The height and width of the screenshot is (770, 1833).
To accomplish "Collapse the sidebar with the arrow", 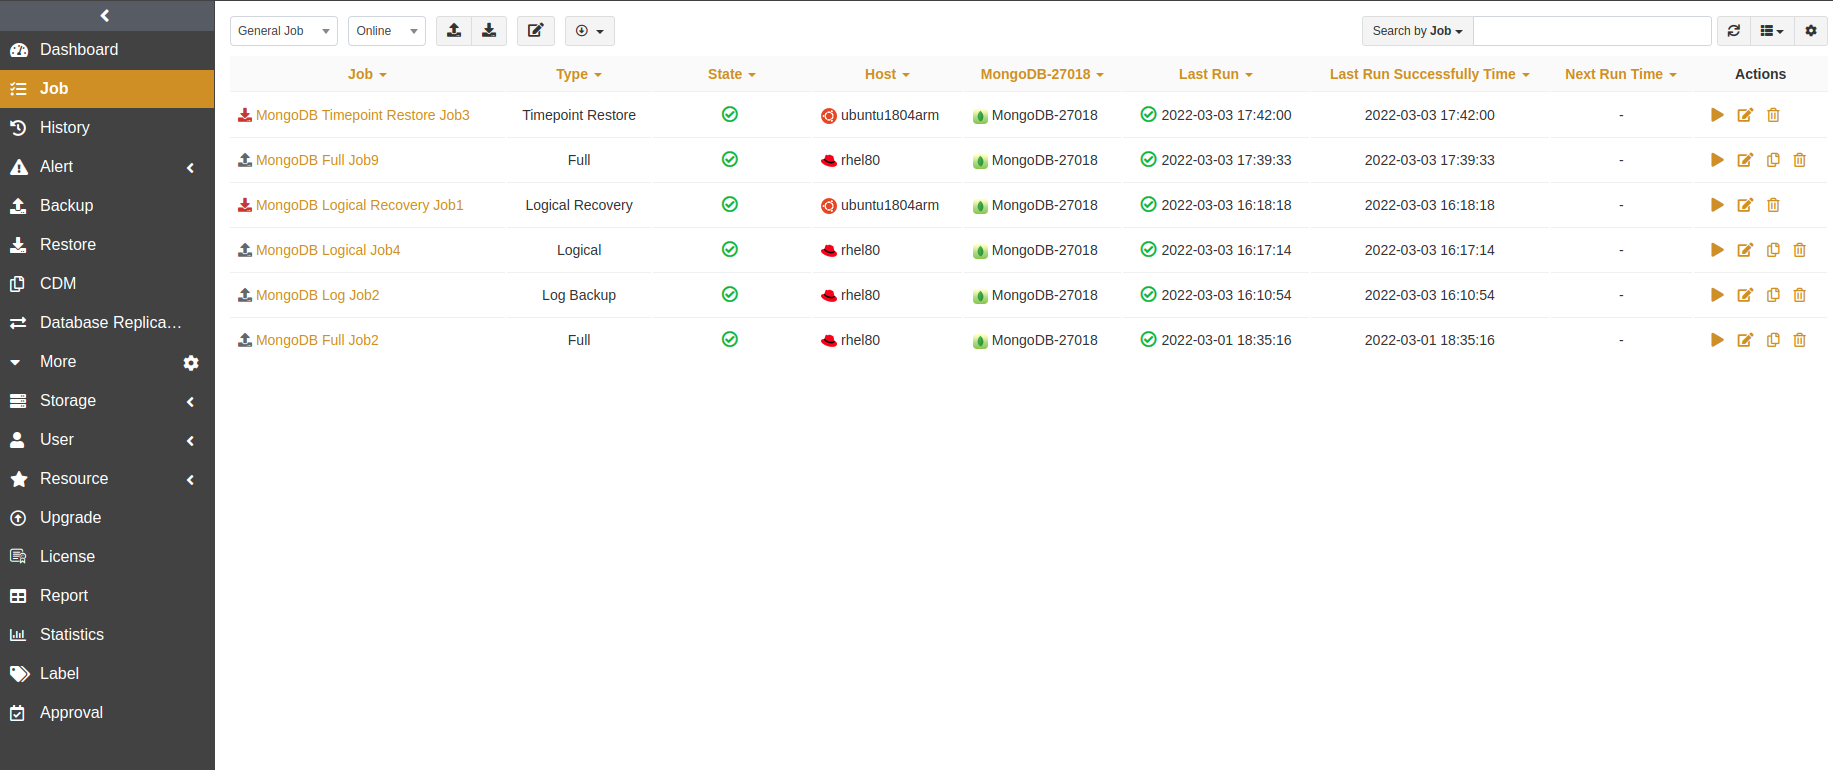I will (105, 15).
